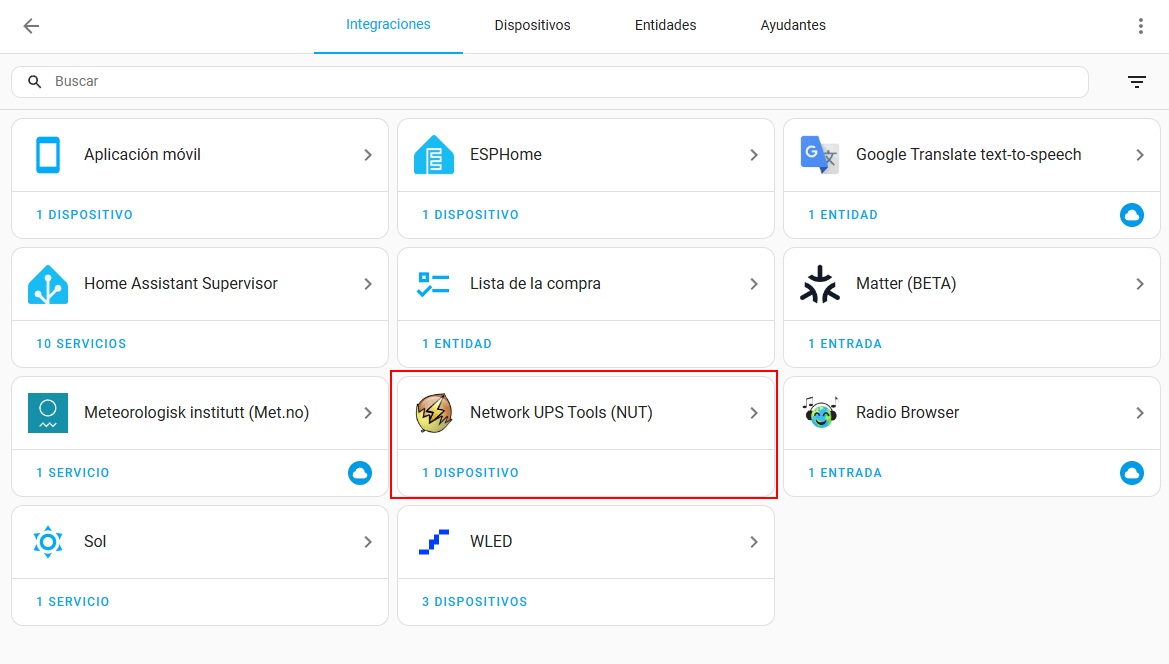Expand Google Translate text-to-speech chevron
Image resolution: width=1169 pixels, height=664 pixels.
(1140, 155)
